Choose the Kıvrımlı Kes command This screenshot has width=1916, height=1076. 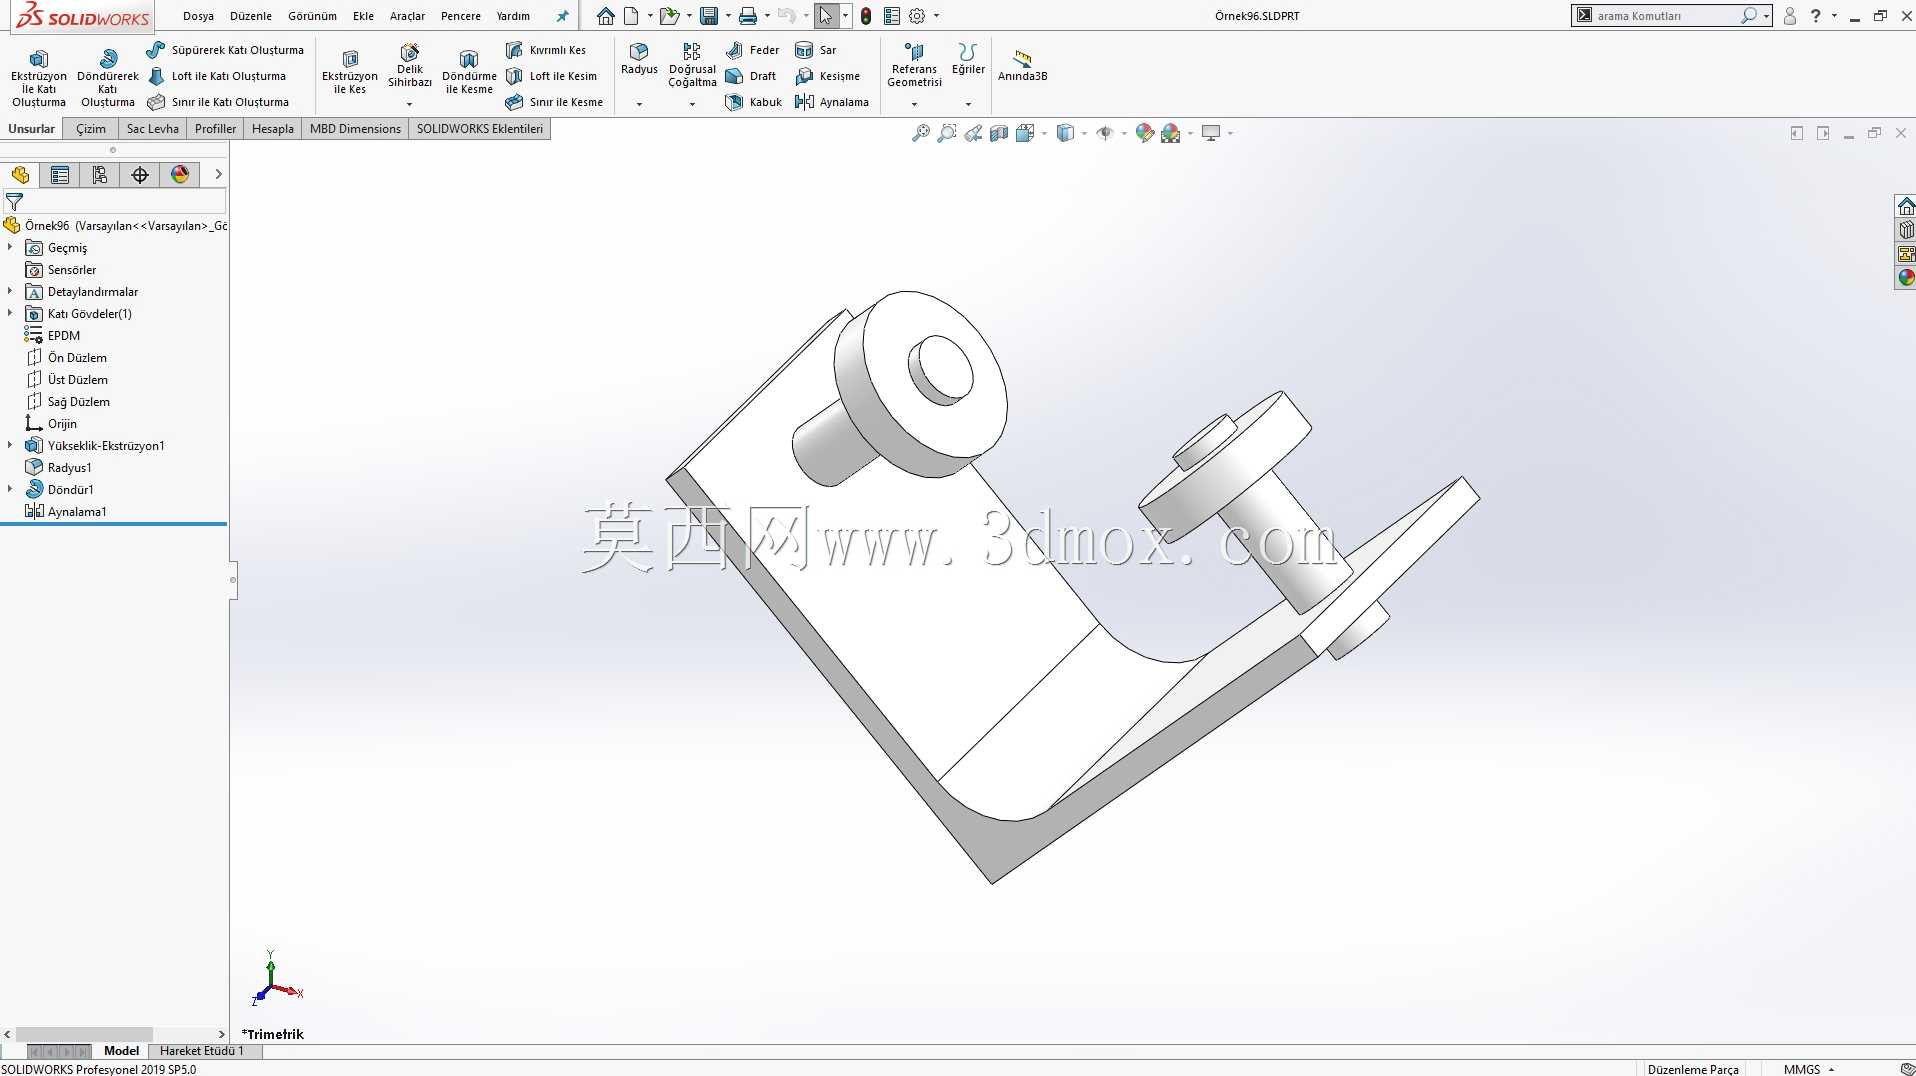(546, 50)
